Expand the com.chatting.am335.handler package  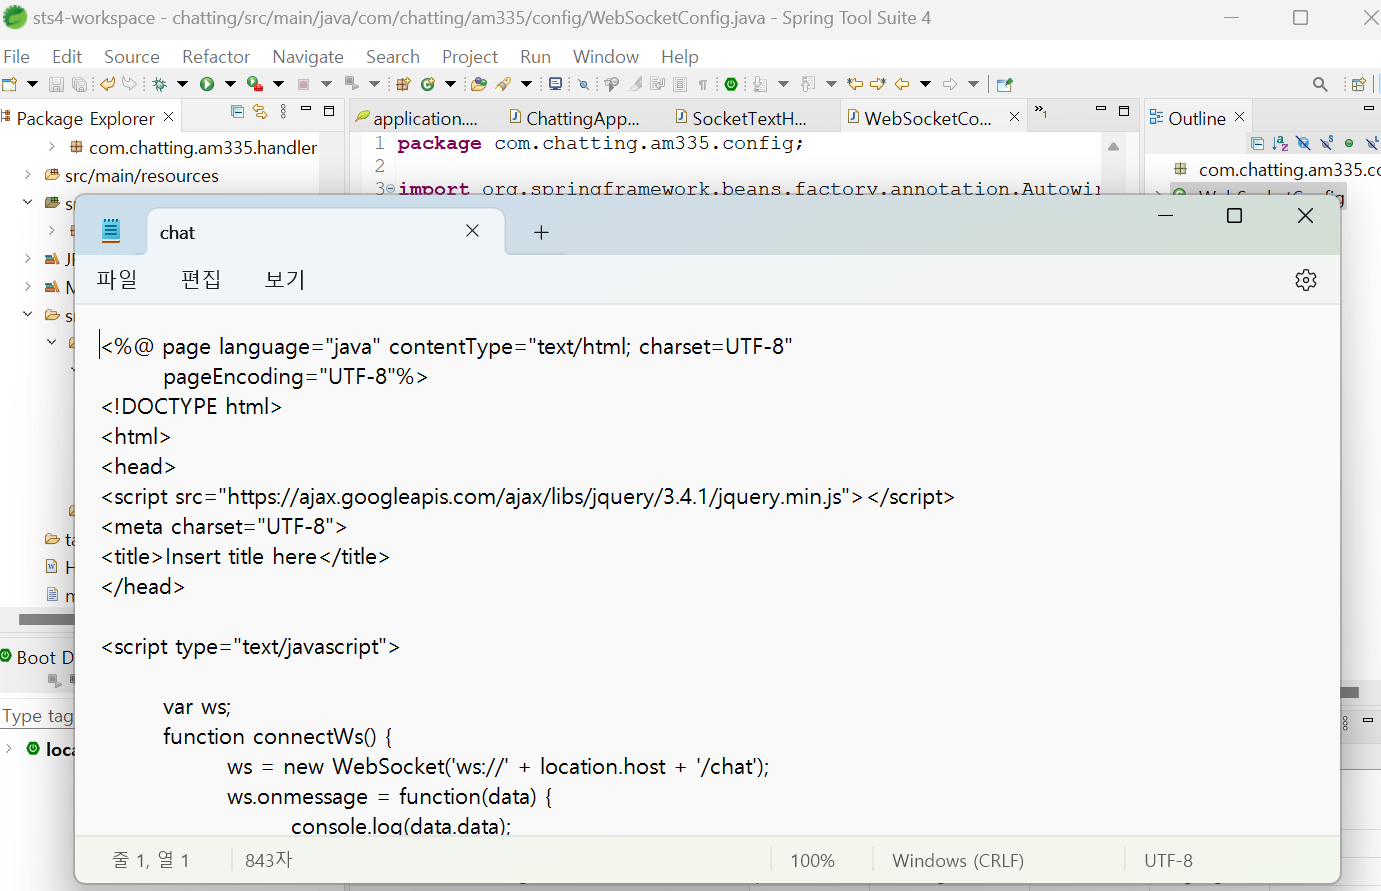click(52, 147)
